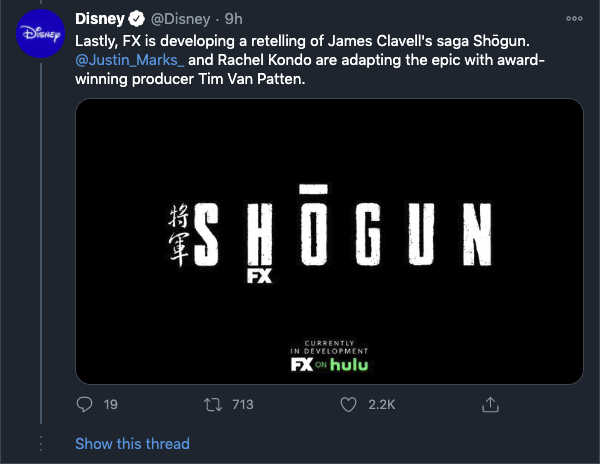Like the tweet with the heart icon

348,404
